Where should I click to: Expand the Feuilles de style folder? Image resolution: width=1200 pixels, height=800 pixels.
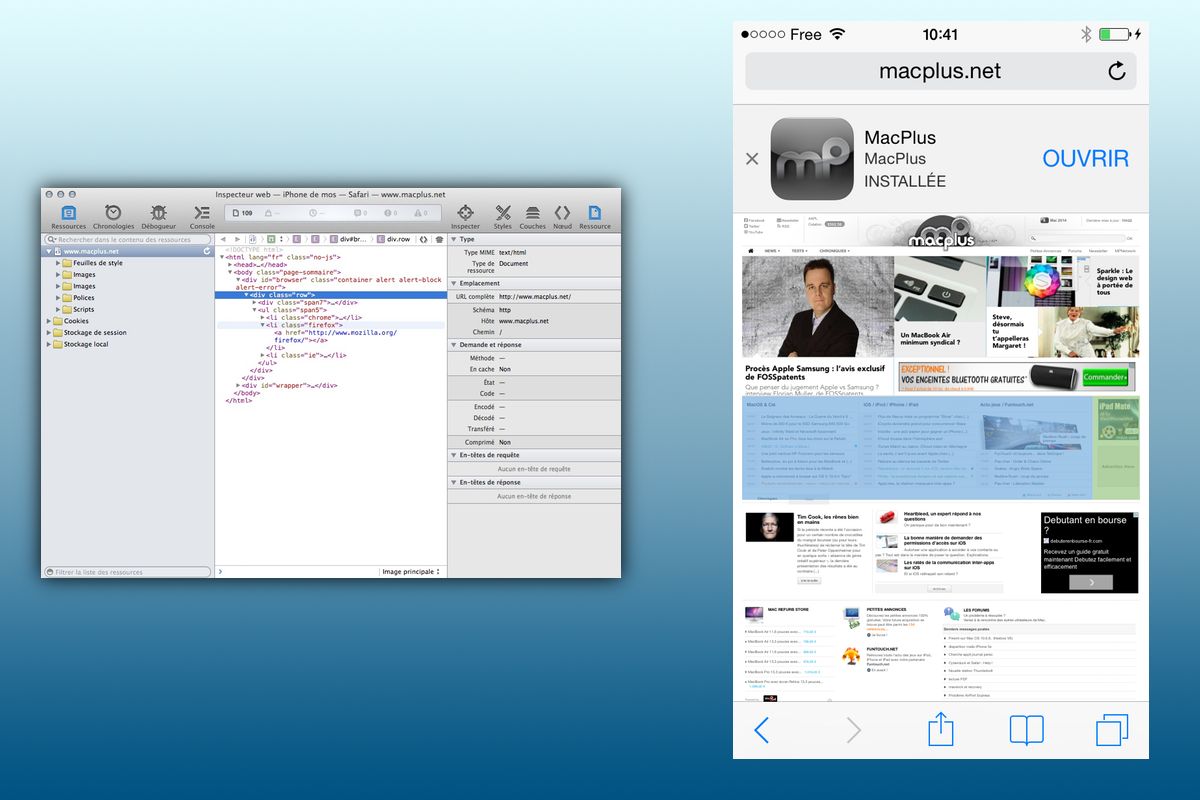point(59,263)
